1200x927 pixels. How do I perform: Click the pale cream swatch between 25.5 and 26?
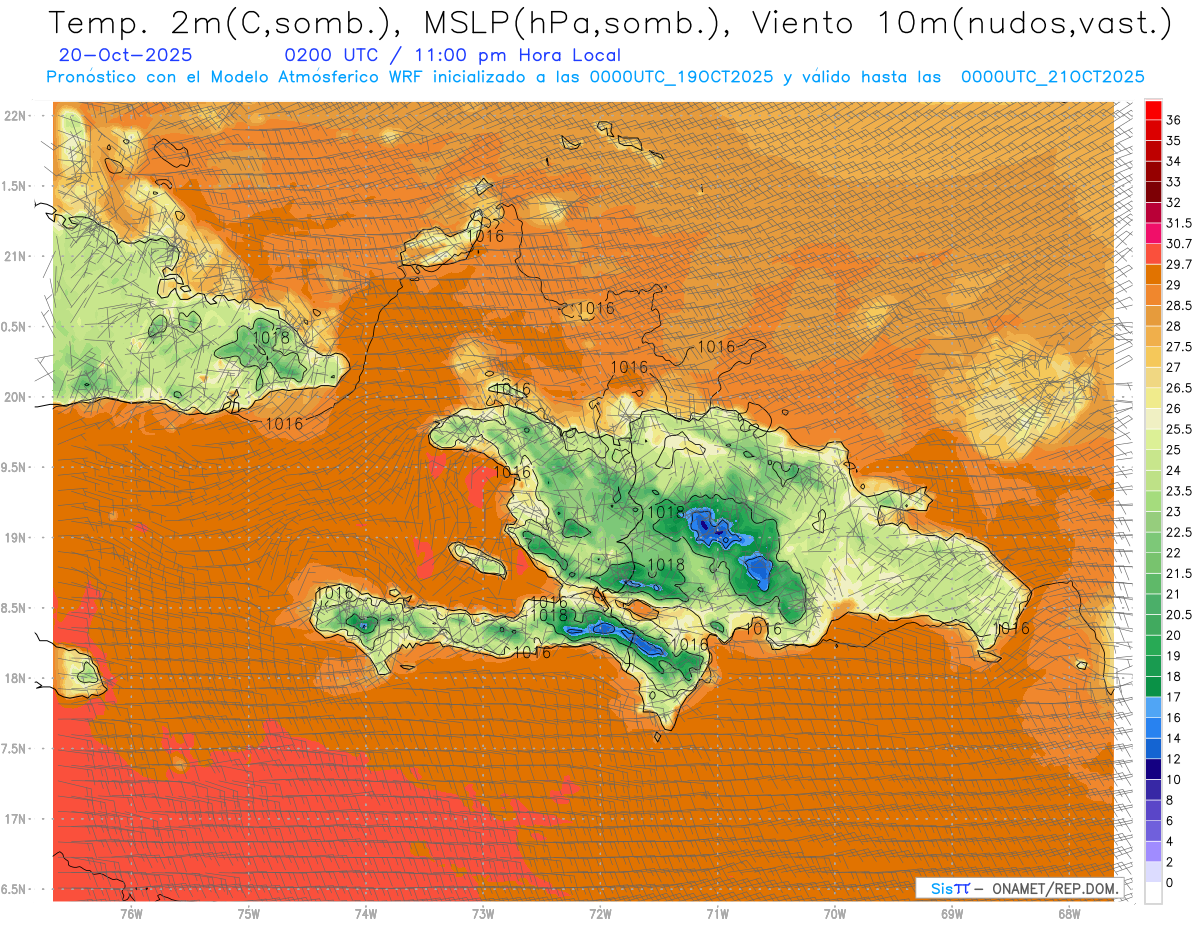click(1153, 419)
